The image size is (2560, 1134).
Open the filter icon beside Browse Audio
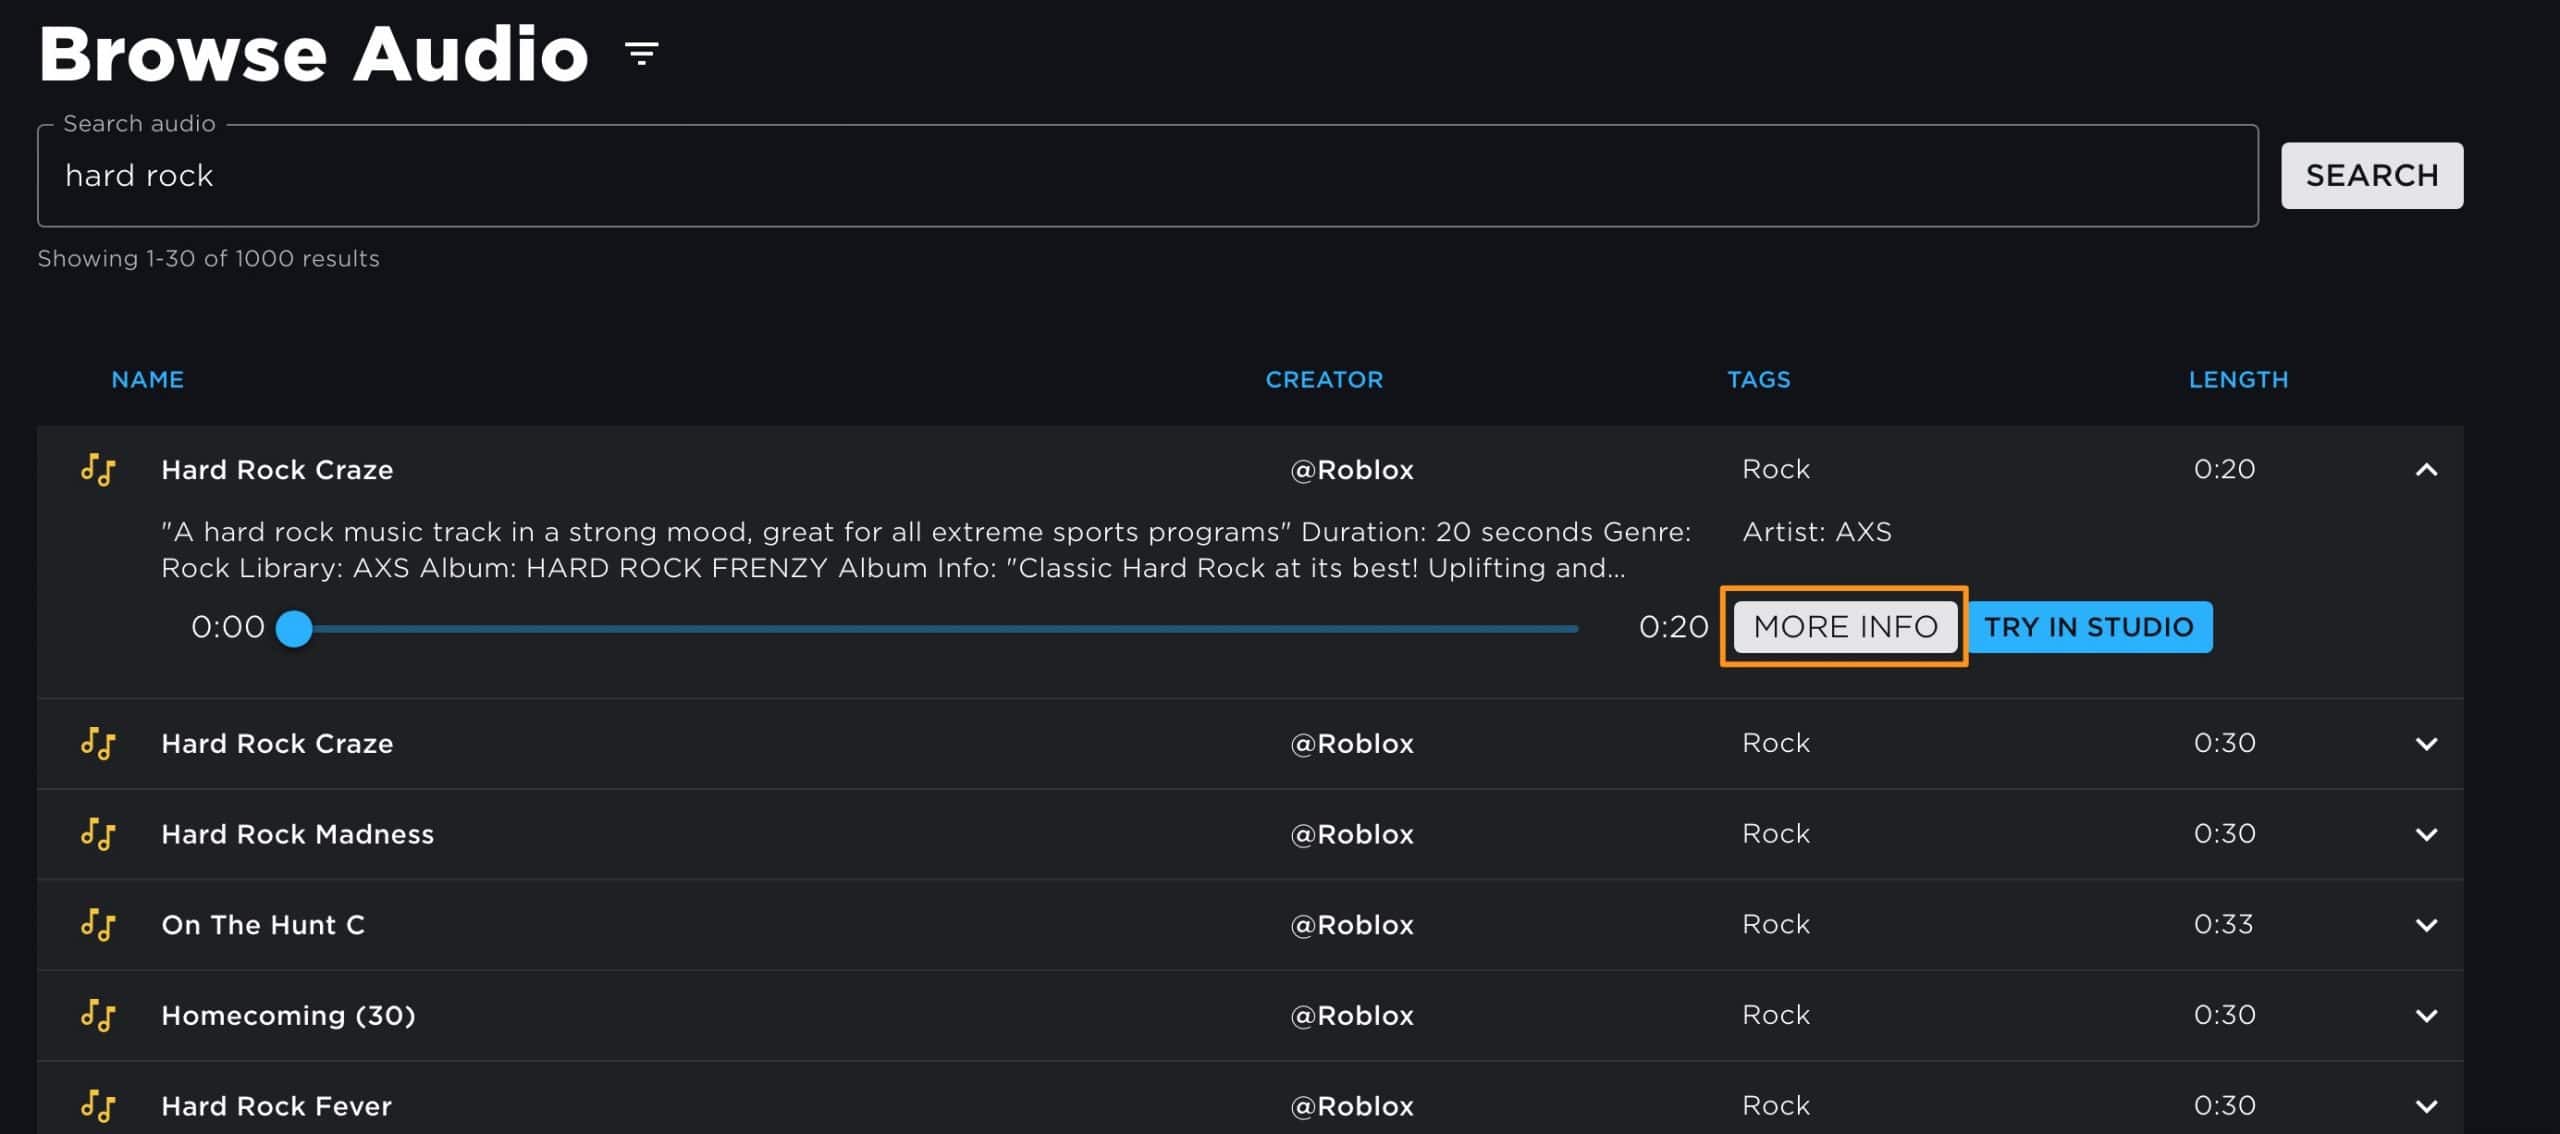(x=641, y=53)
